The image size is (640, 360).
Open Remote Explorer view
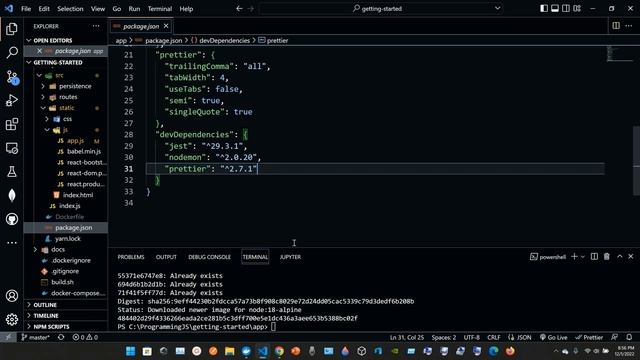point(12,148)
